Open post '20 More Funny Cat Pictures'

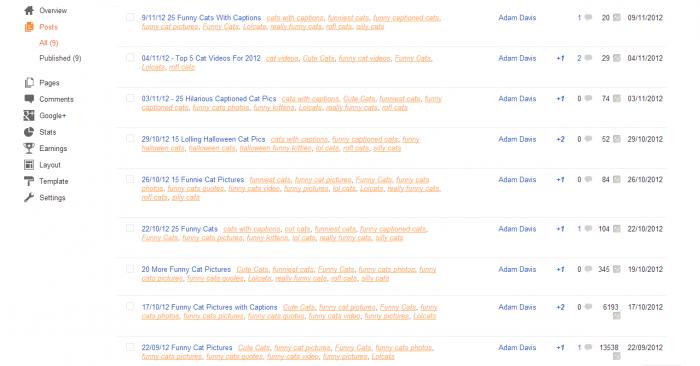pos(186,269)
